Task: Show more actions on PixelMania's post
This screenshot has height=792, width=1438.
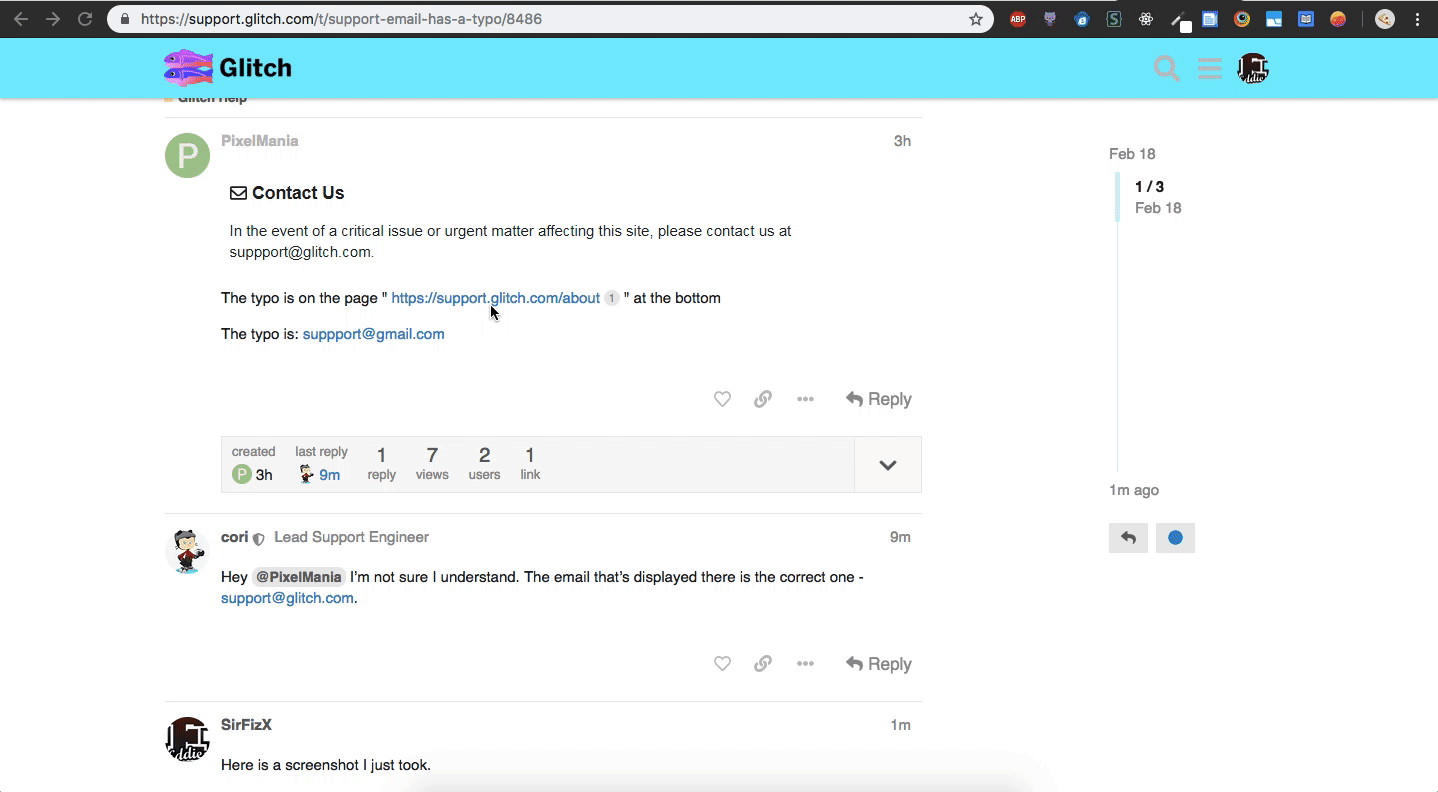Action: [805, 399]
